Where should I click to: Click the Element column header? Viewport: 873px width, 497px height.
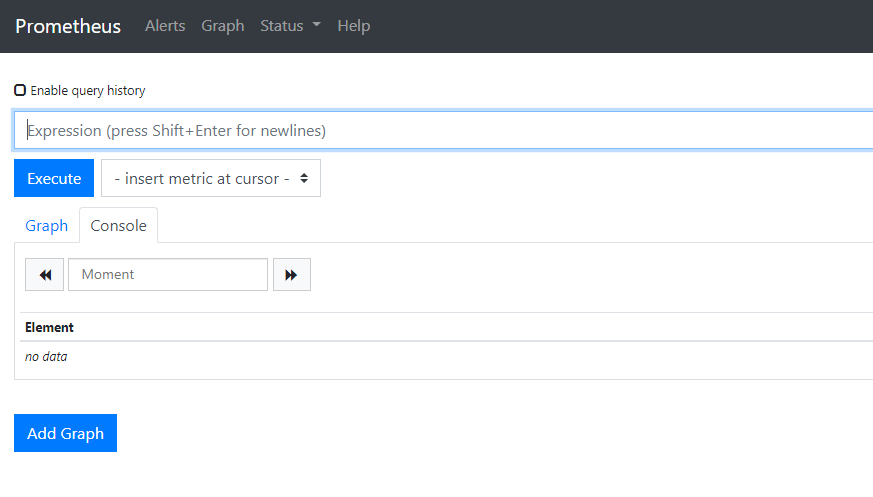pyautogui.click(x=50, y=327)
